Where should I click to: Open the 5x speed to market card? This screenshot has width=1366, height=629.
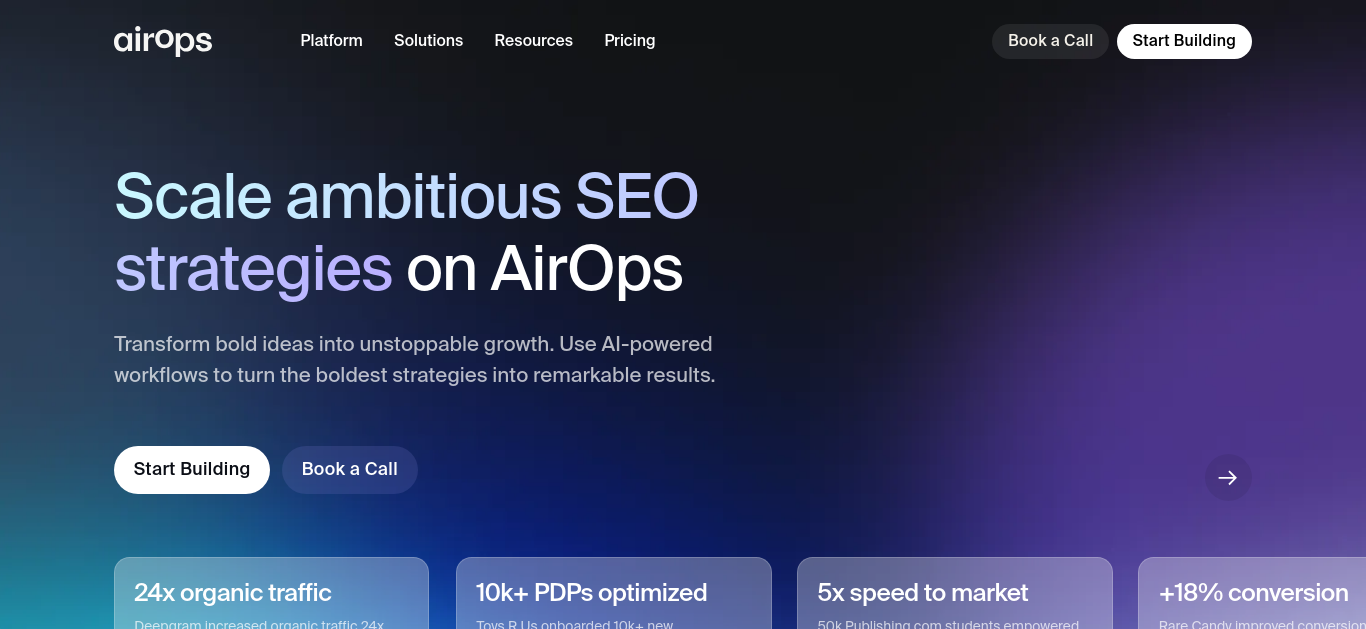(x=955, y=594)
